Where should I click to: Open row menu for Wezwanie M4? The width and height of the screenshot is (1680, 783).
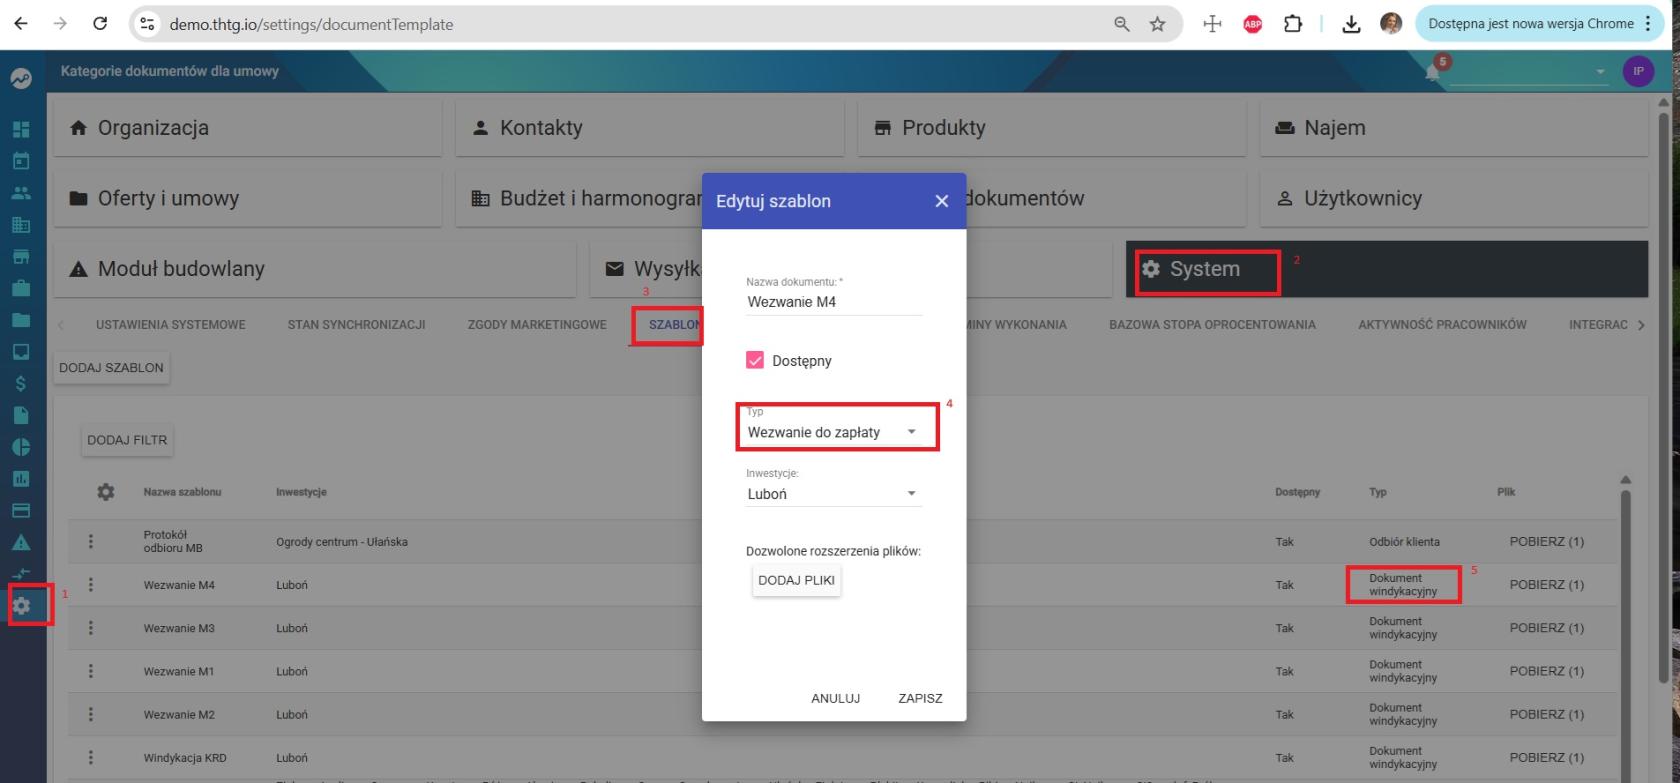pyautogui.click(x=91, y=585)
